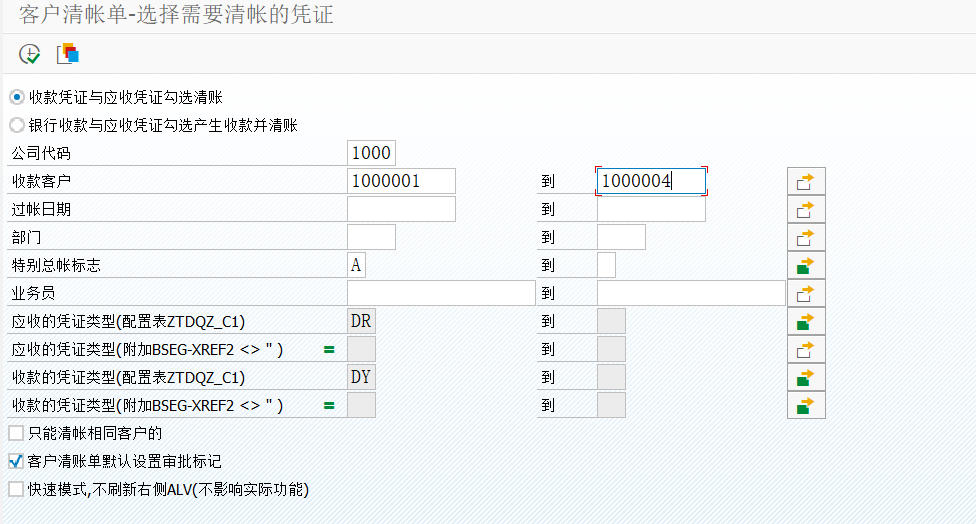Click the title 客户清帐单-选择需要清帐的凭证
This screenshot has width=976, height=524.
(x=176, y=14)
